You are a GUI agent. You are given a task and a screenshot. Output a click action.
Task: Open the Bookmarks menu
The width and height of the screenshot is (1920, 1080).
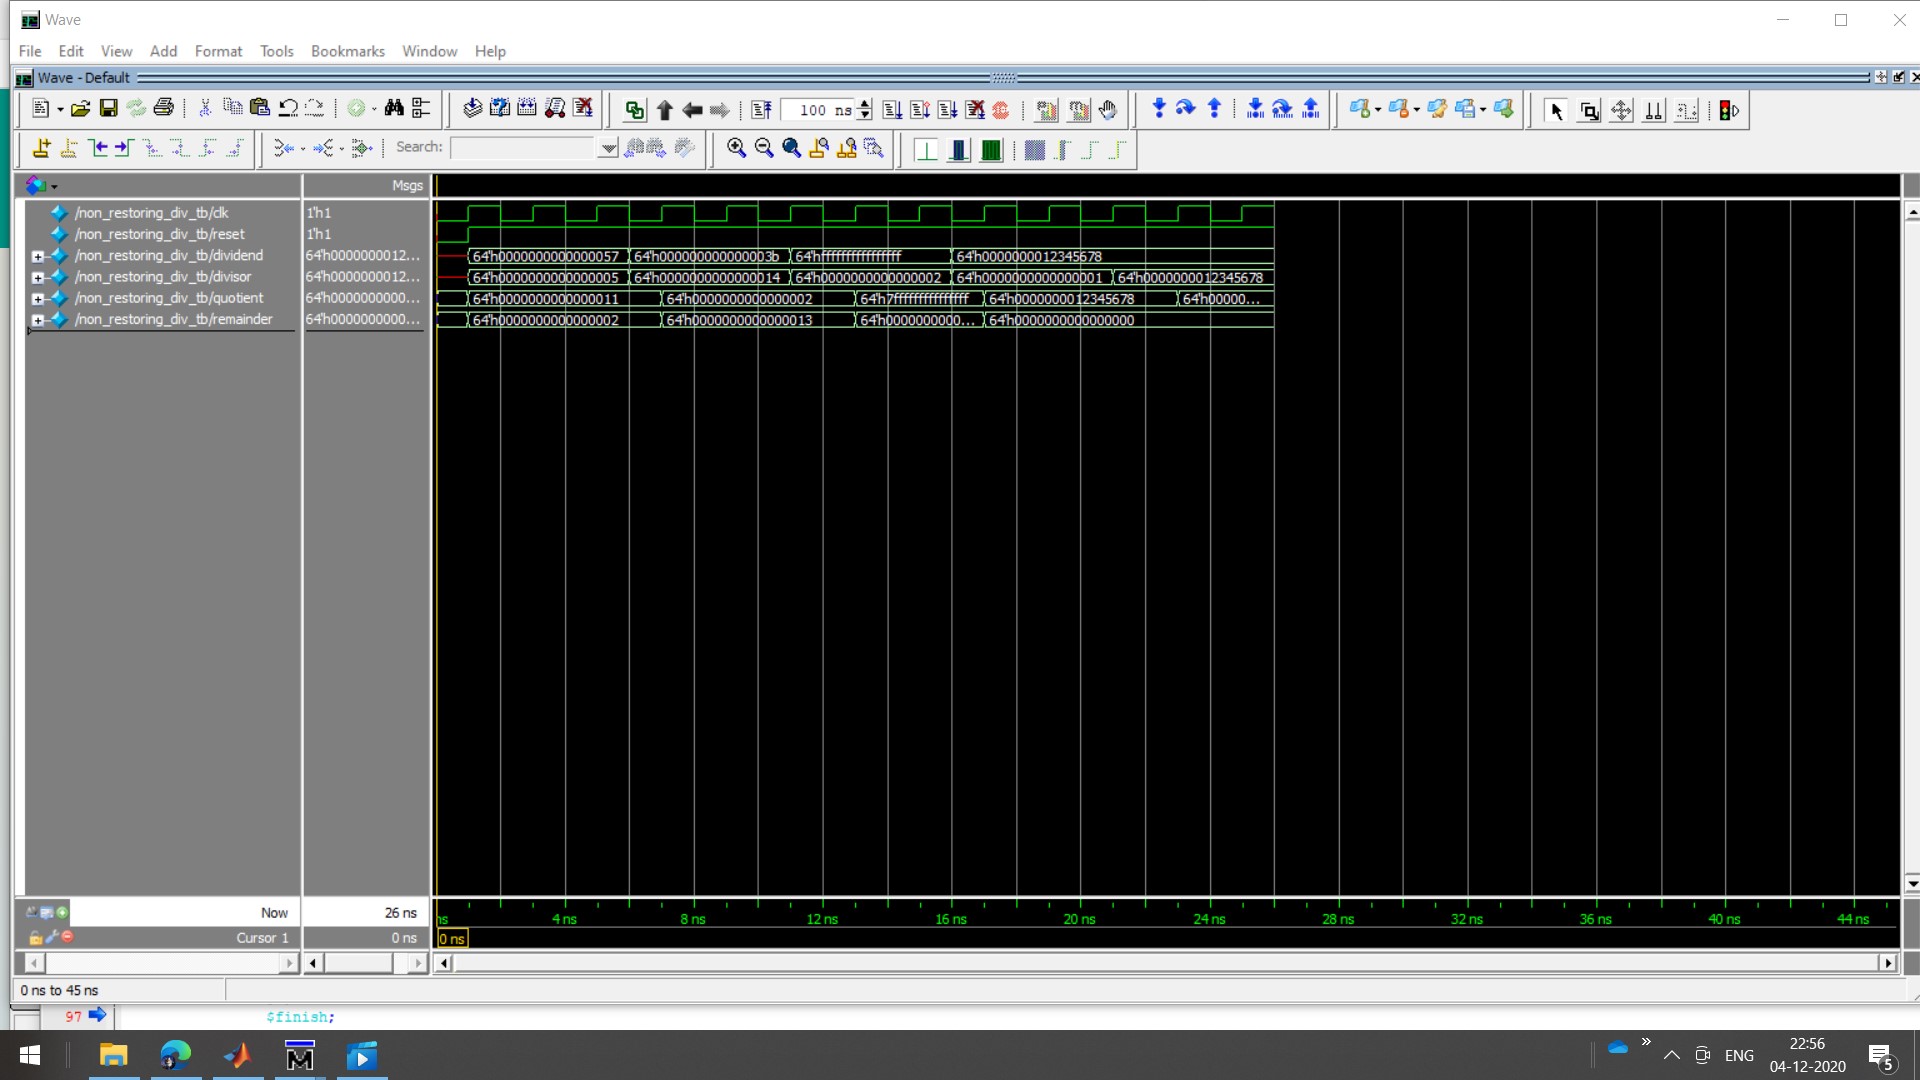click(347, 51)
